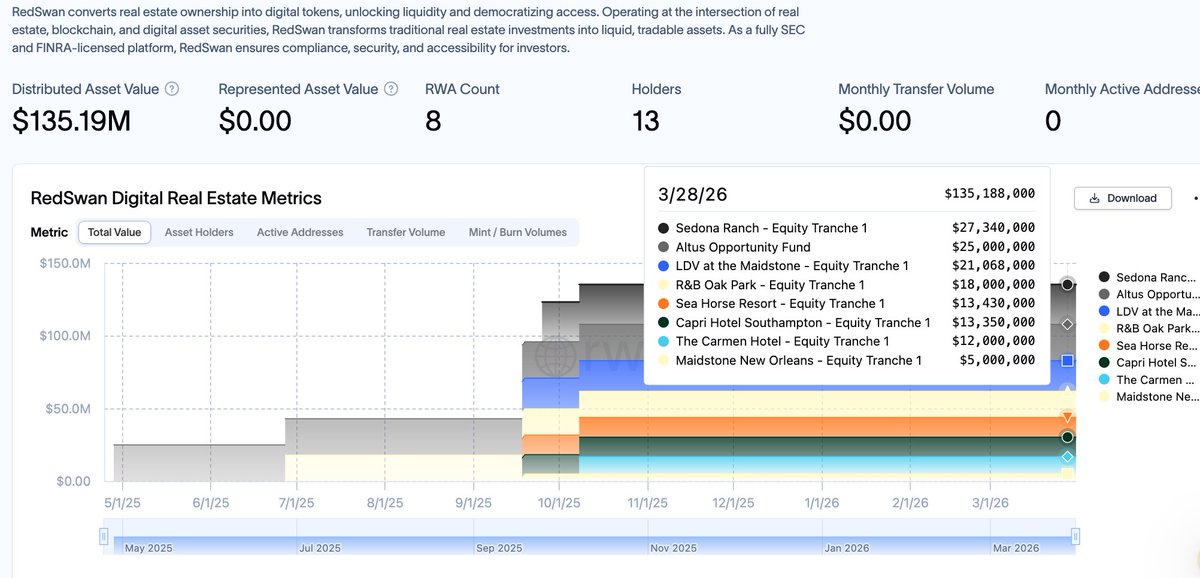Open the Represented Asset Value help icon

tap(391, 89)
